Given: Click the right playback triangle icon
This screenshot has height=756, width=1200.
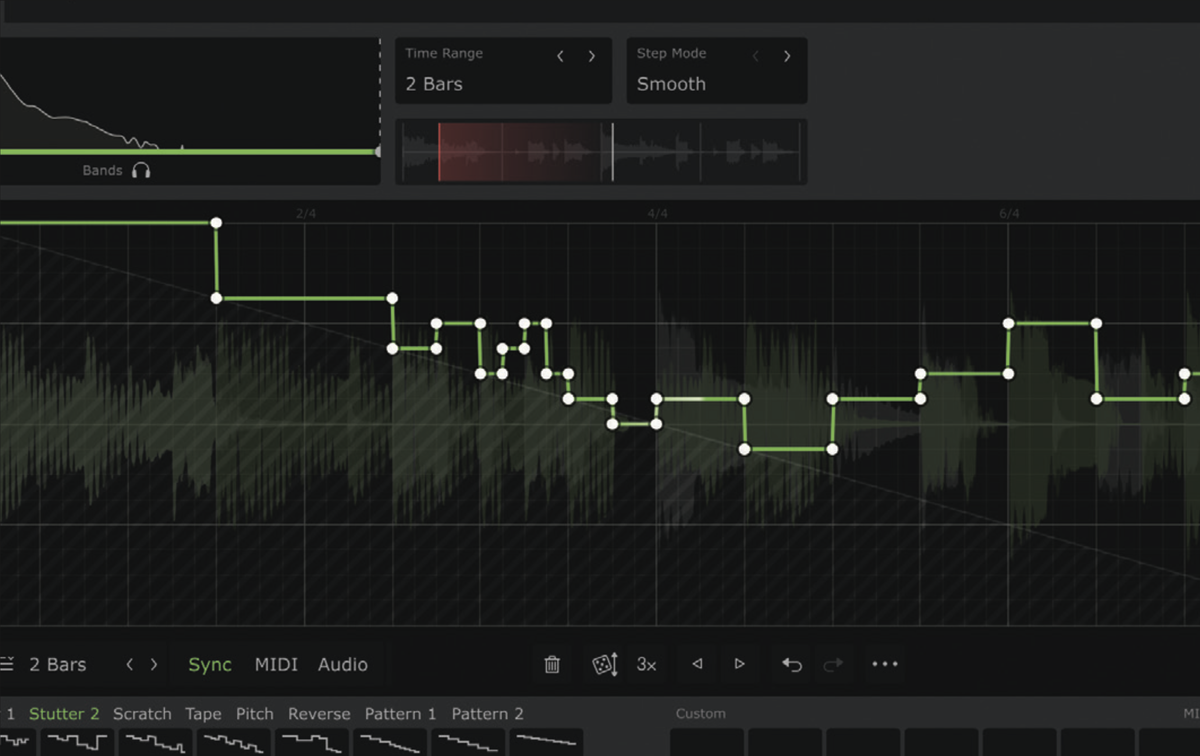Looking at the screenshot, I should pos(739,663).
